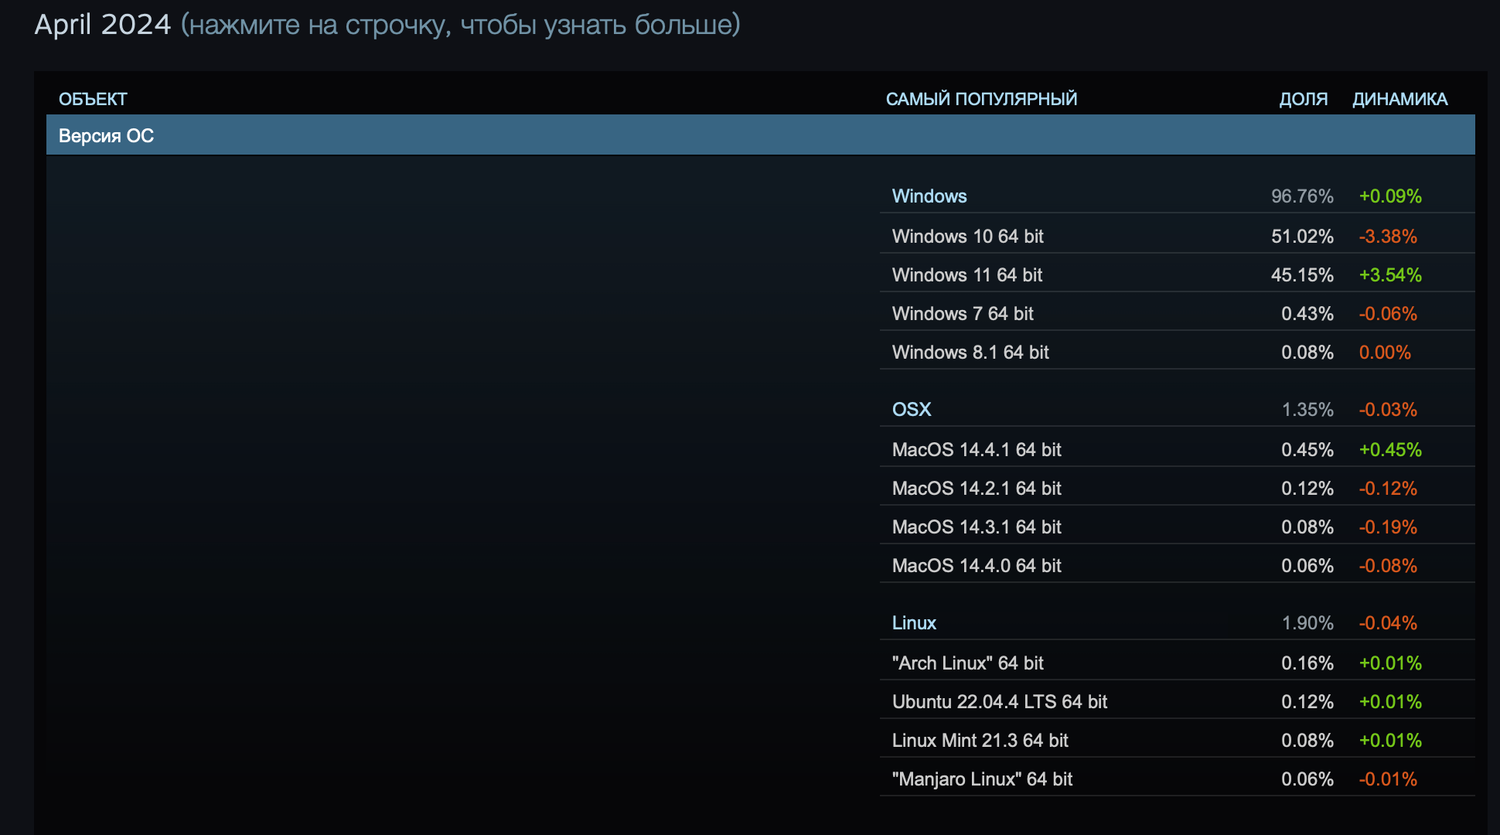Select the Linux Mint 21.3 64 bit label
The height and width of the screenshot is (835, 1500).
(x=980, y=741)
